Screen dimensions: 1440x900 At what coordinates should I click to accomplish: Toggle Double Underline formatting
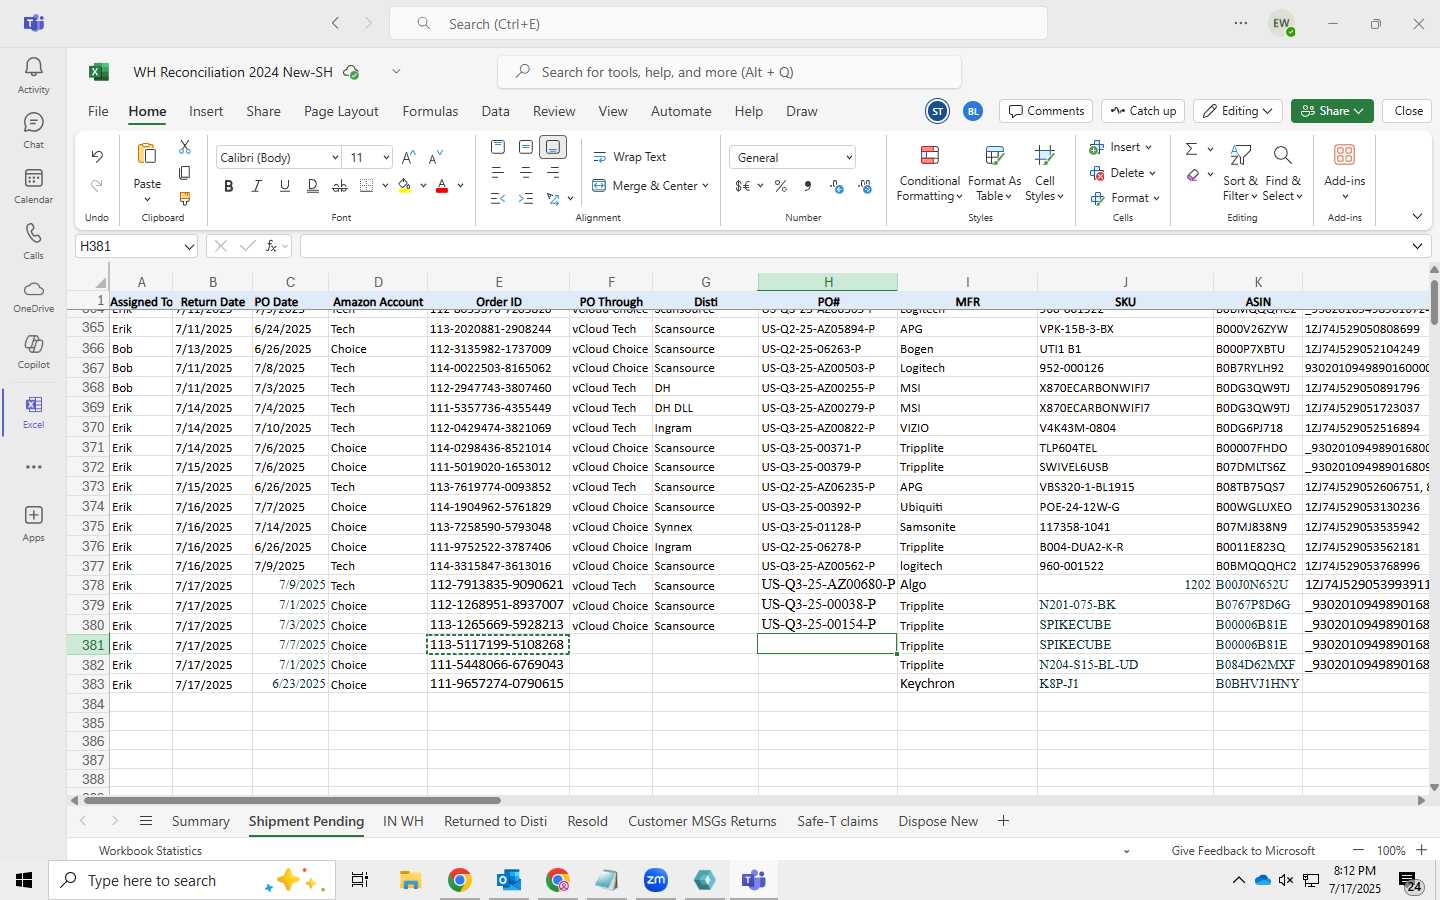point(313,186)
